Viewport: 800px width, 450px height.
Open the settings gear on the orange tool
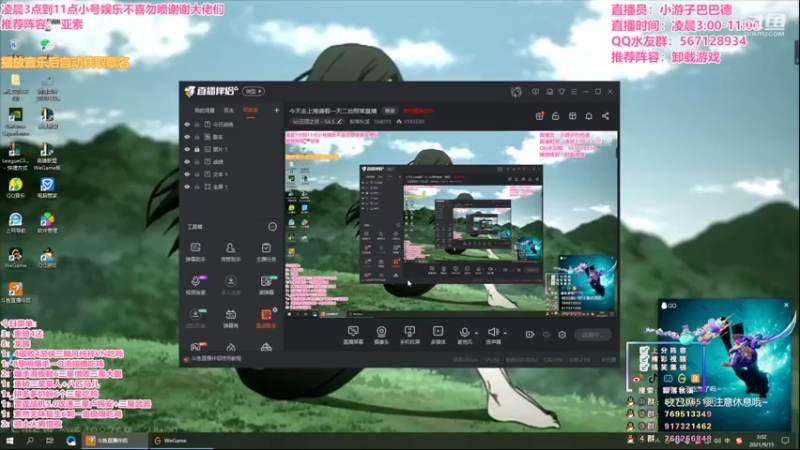pyautogui.click(x=275, y=310)
